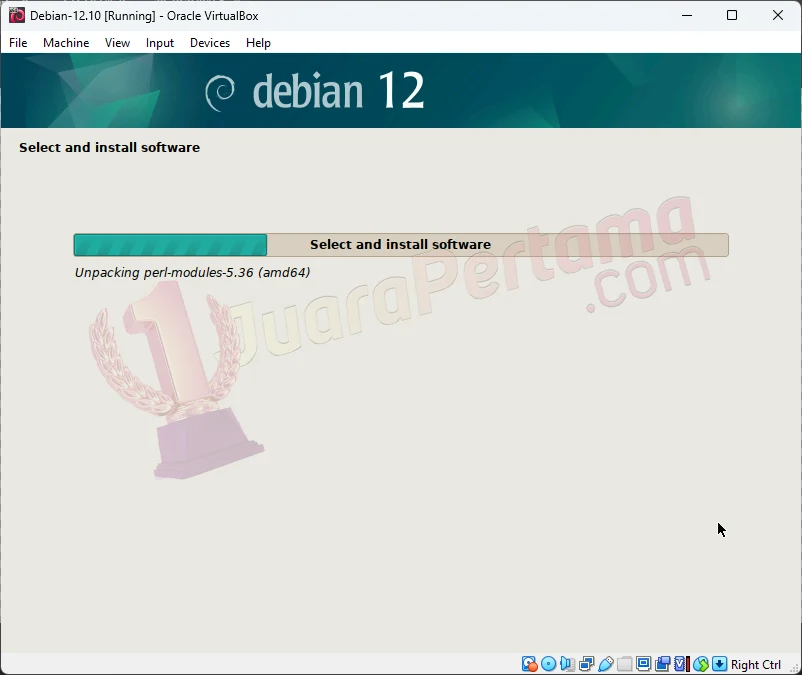Click the network adapter status icon
The height and width of the screenshot is (675, 802).
pos(585,663)
